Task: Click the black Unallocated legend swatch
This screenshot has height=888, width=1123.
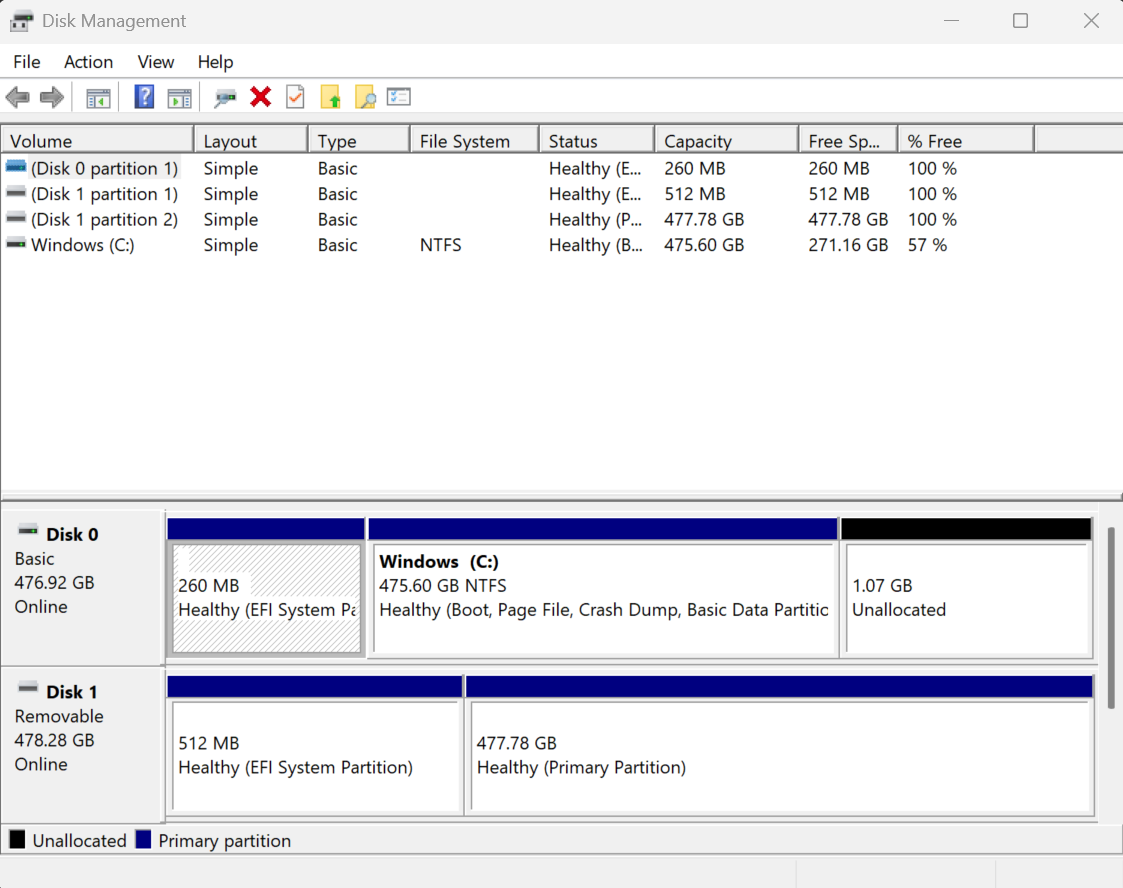Action: [x=17, y=839]
